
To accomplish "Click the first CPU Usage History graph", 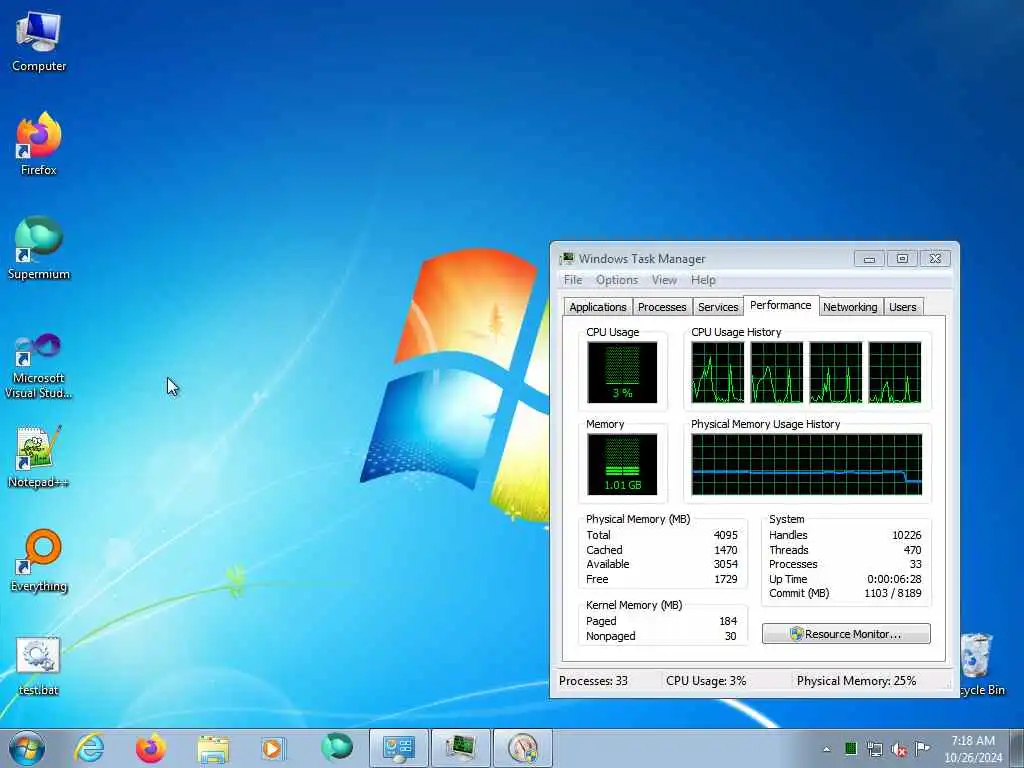I will pos(717,372).
